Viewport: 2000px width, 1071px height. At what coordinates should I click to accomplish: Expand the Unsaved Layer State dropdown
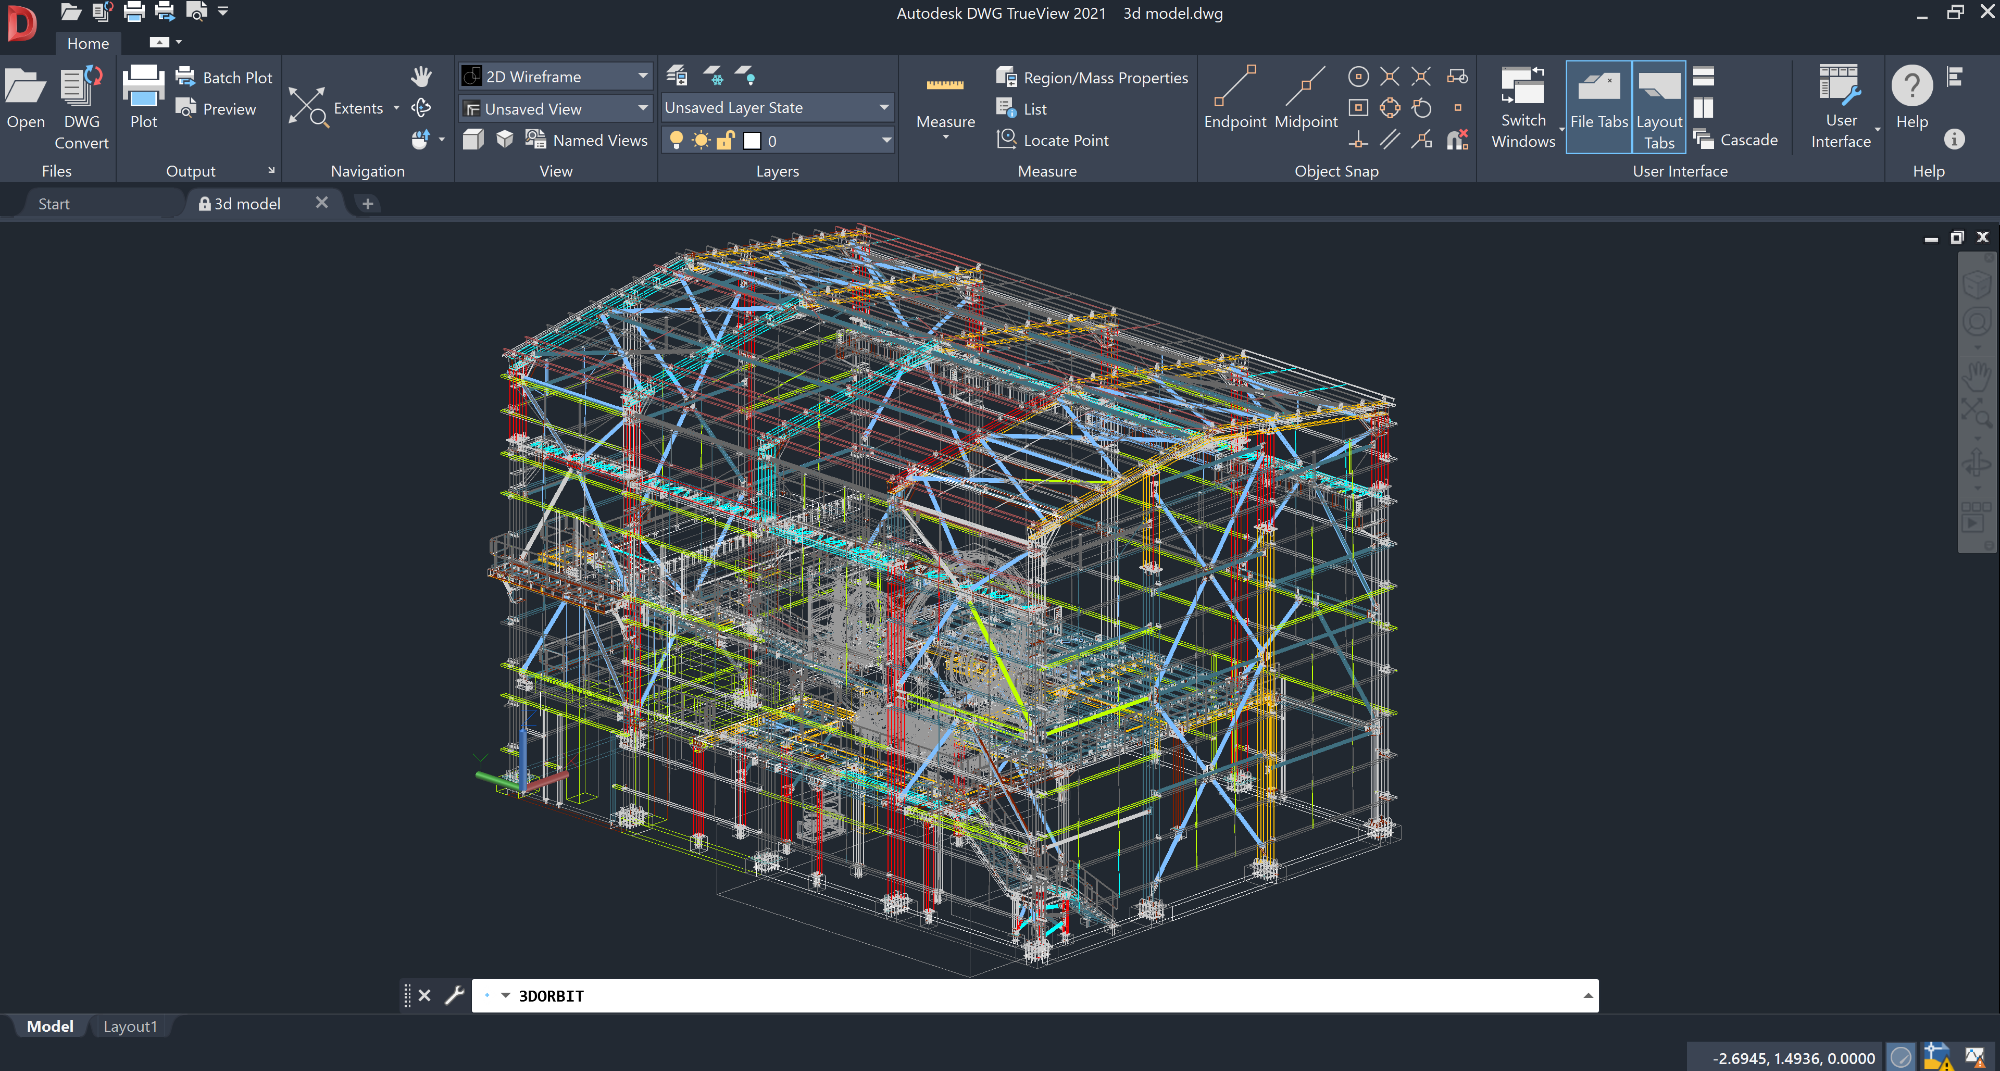pyautogui.click(x=777, y=107)
